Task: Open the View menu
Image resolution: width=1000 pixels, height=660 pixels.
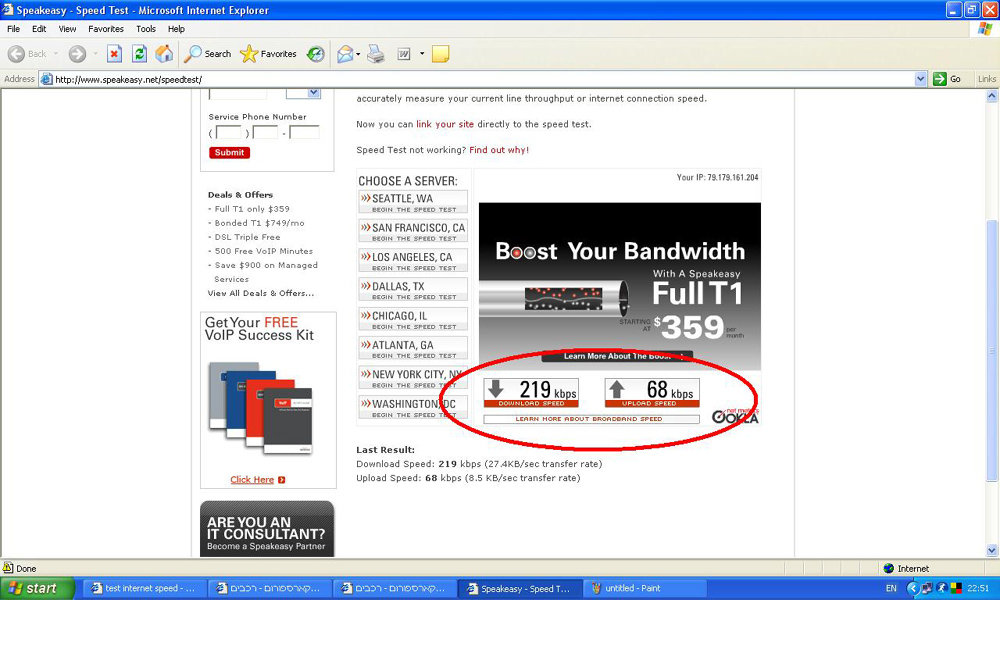Action: tap(67, 29)
